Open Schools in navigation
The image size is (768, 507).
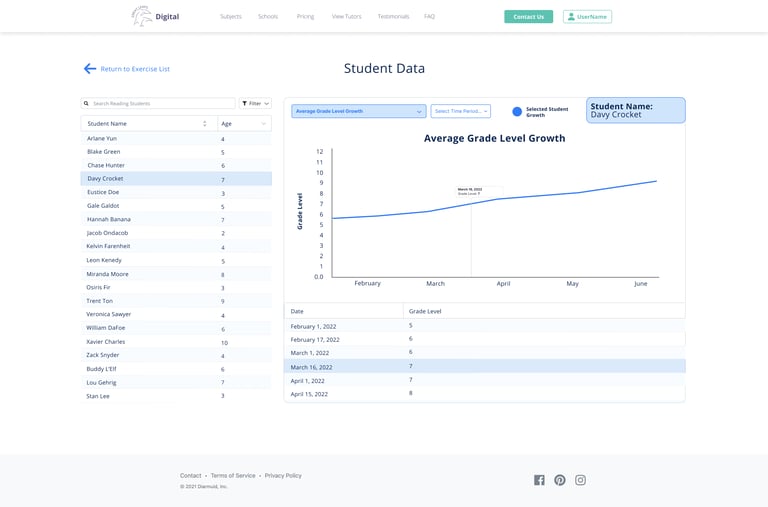coord(268,16)
